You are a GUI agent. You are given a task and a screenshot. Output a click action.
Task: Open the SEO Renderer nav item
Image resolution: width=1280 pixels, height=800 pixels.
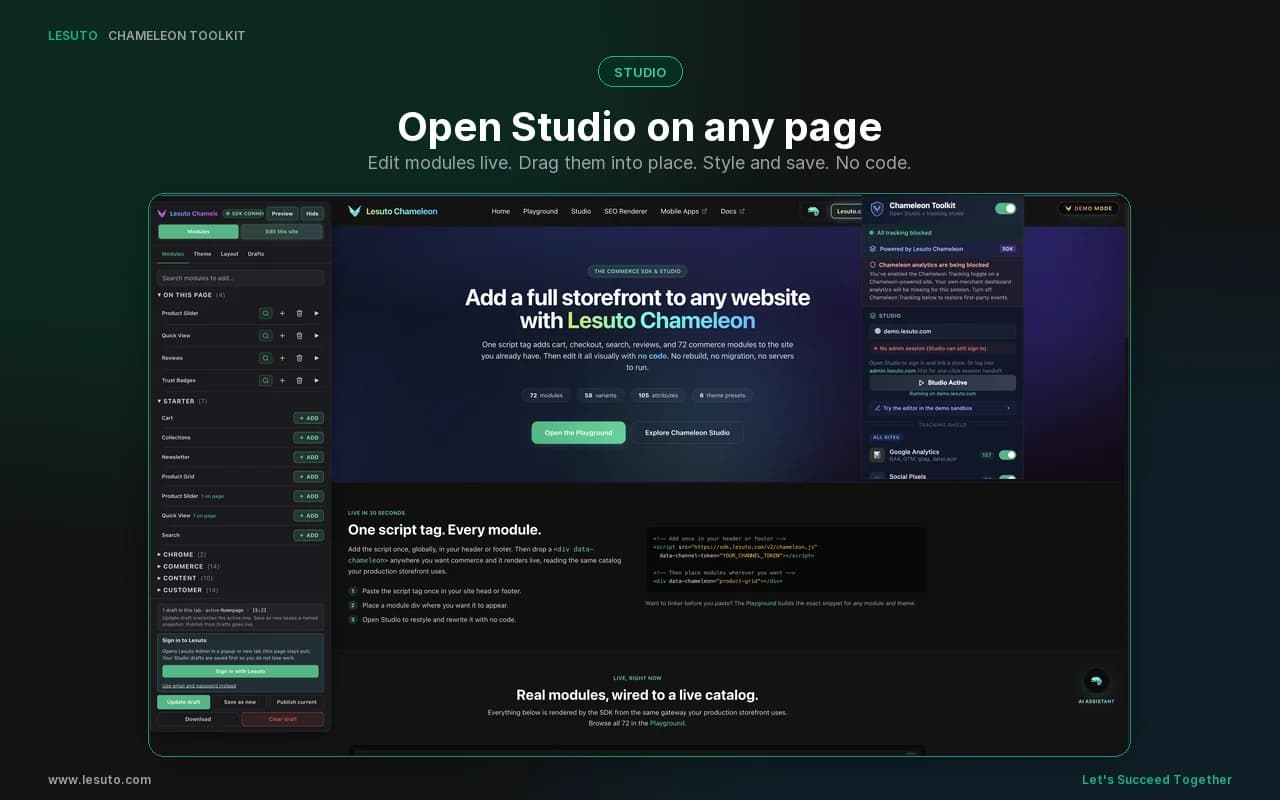point(625,211)
